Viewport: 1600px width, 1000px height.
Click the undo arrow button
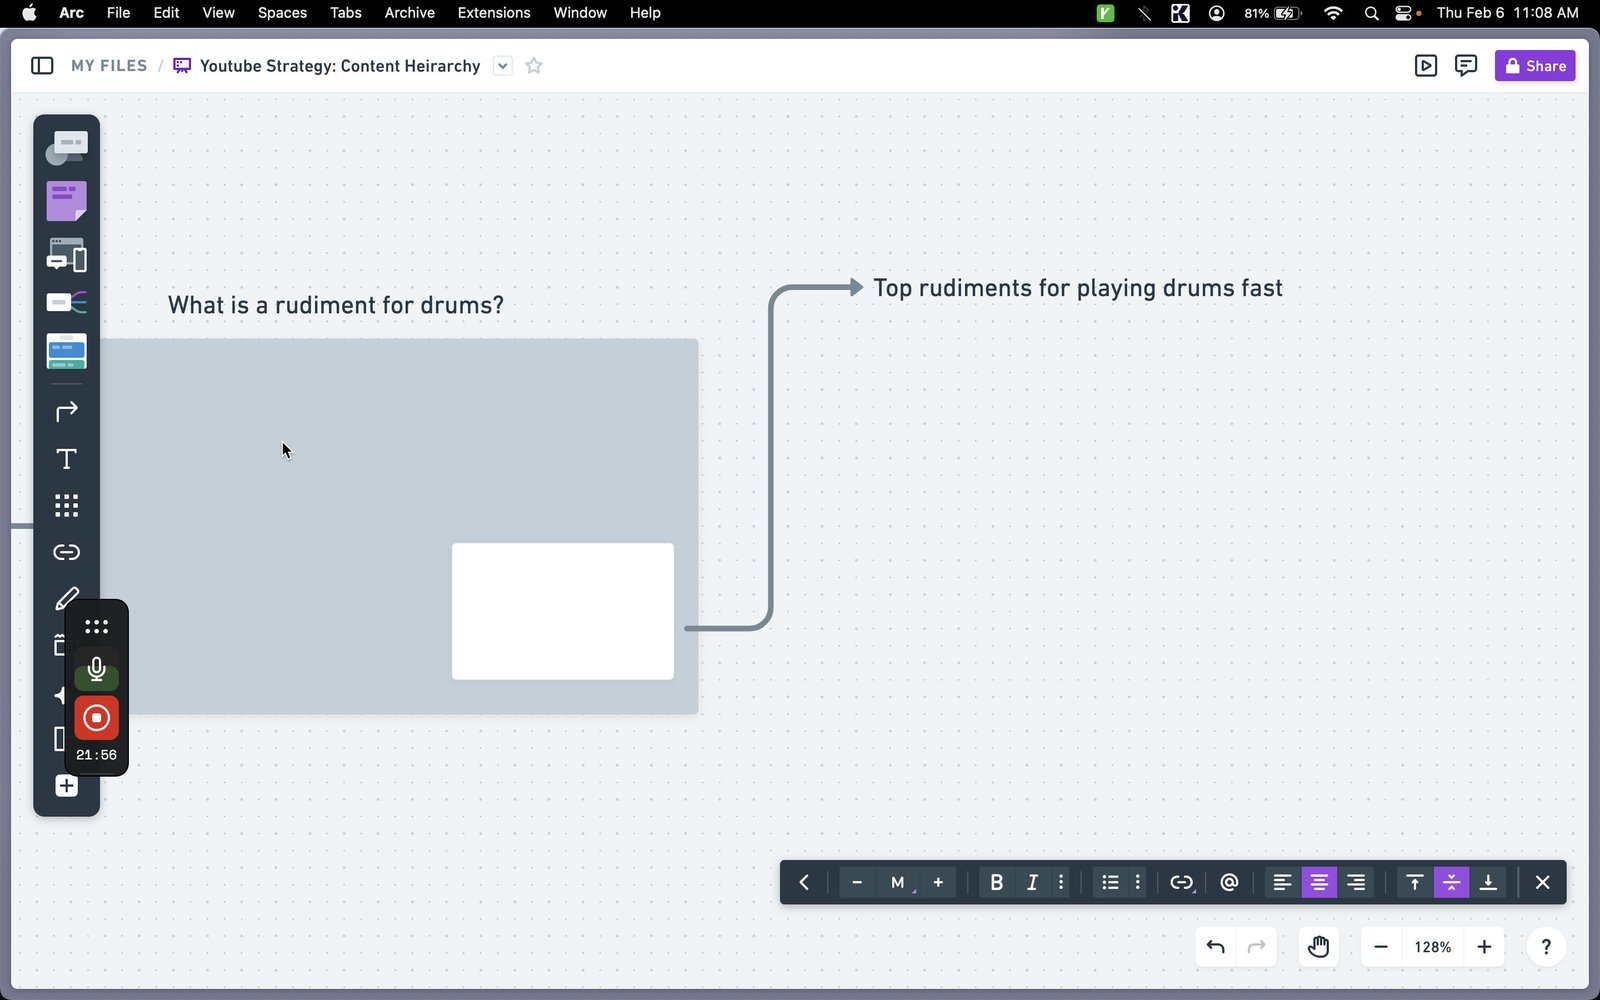tap(1215, 947)
